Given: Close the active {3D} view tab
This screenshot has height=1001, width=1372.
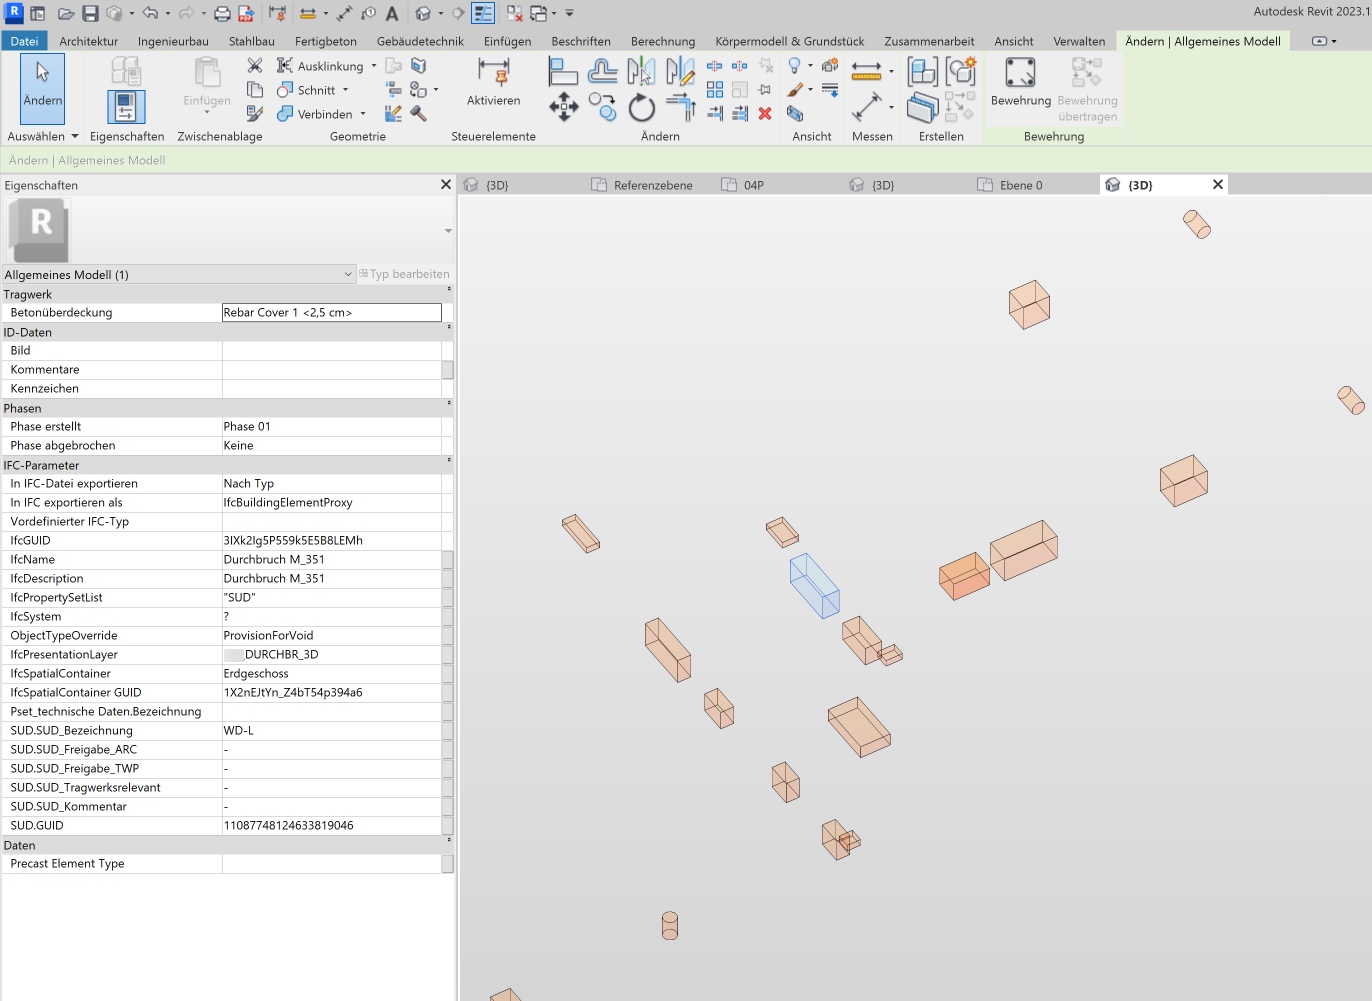Looking at the screenshot, I should click(1218, 185).
